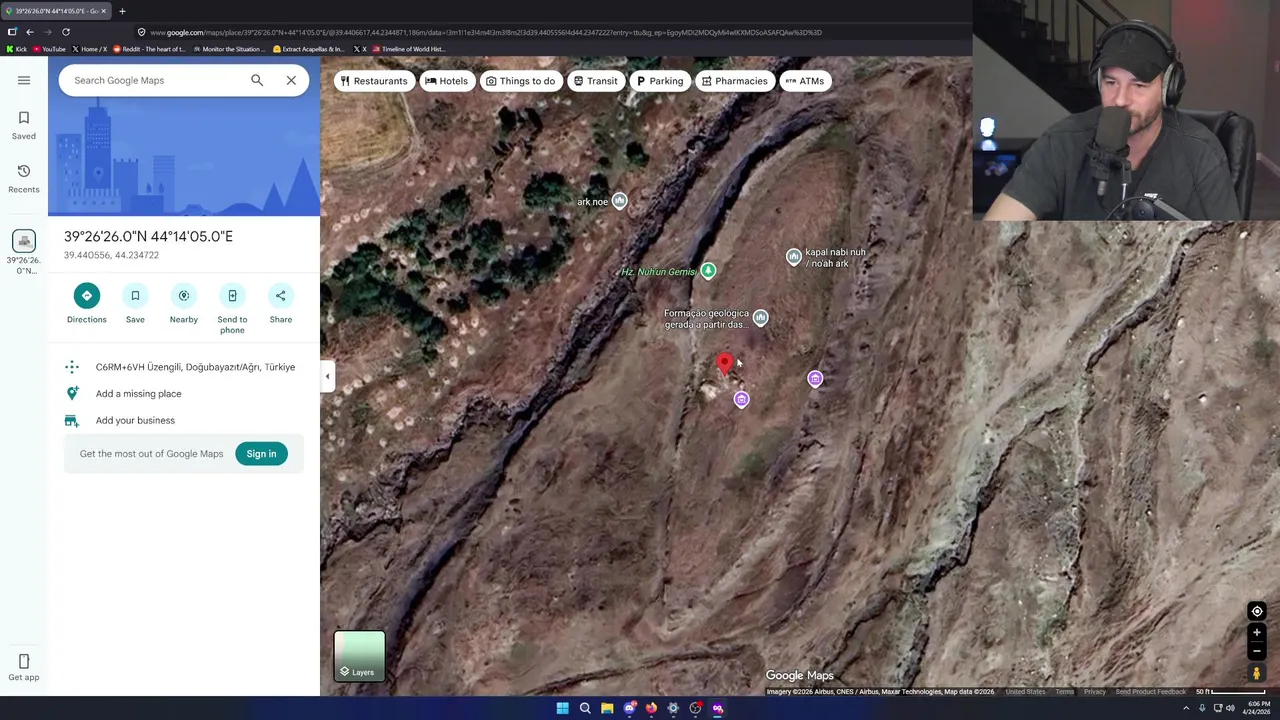Select the purple marker right of the pin

[x=815, y=378]
